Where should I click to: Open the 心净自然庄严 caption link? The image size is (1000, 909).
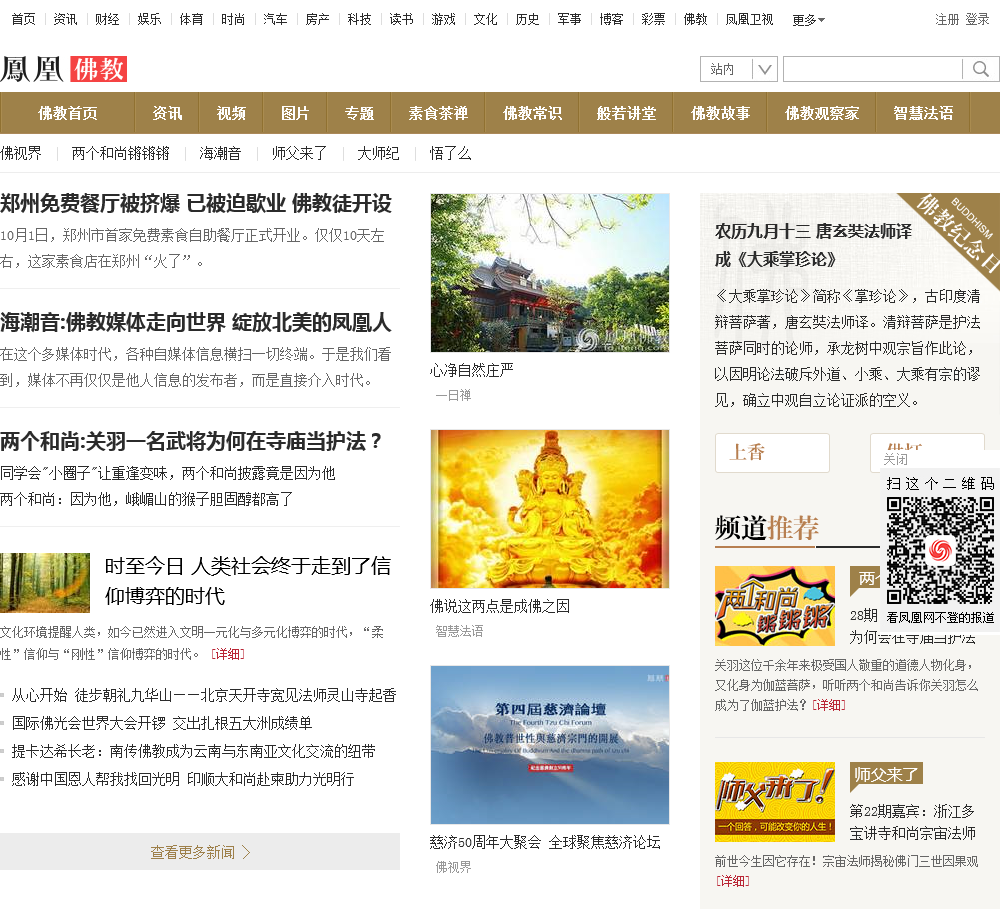click(472, 370)
